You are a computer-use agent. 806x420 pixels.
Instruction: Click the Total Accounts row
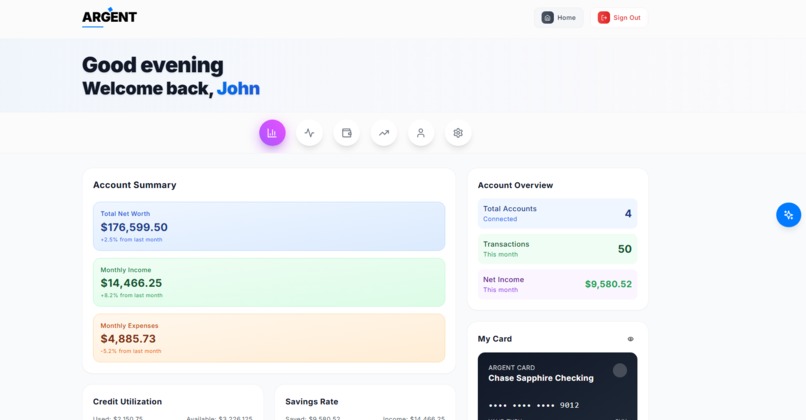557,213
